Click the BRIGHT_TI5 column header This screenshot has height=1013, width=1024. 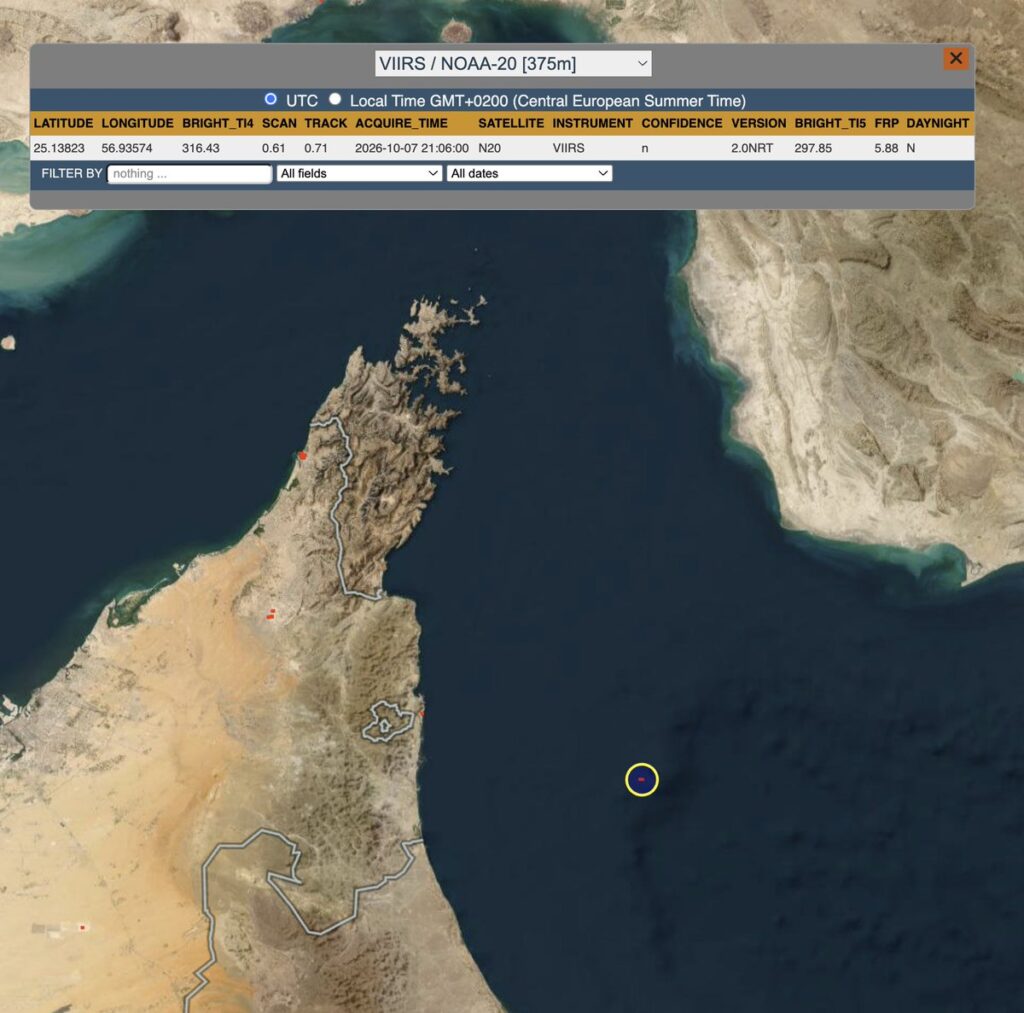829,123
